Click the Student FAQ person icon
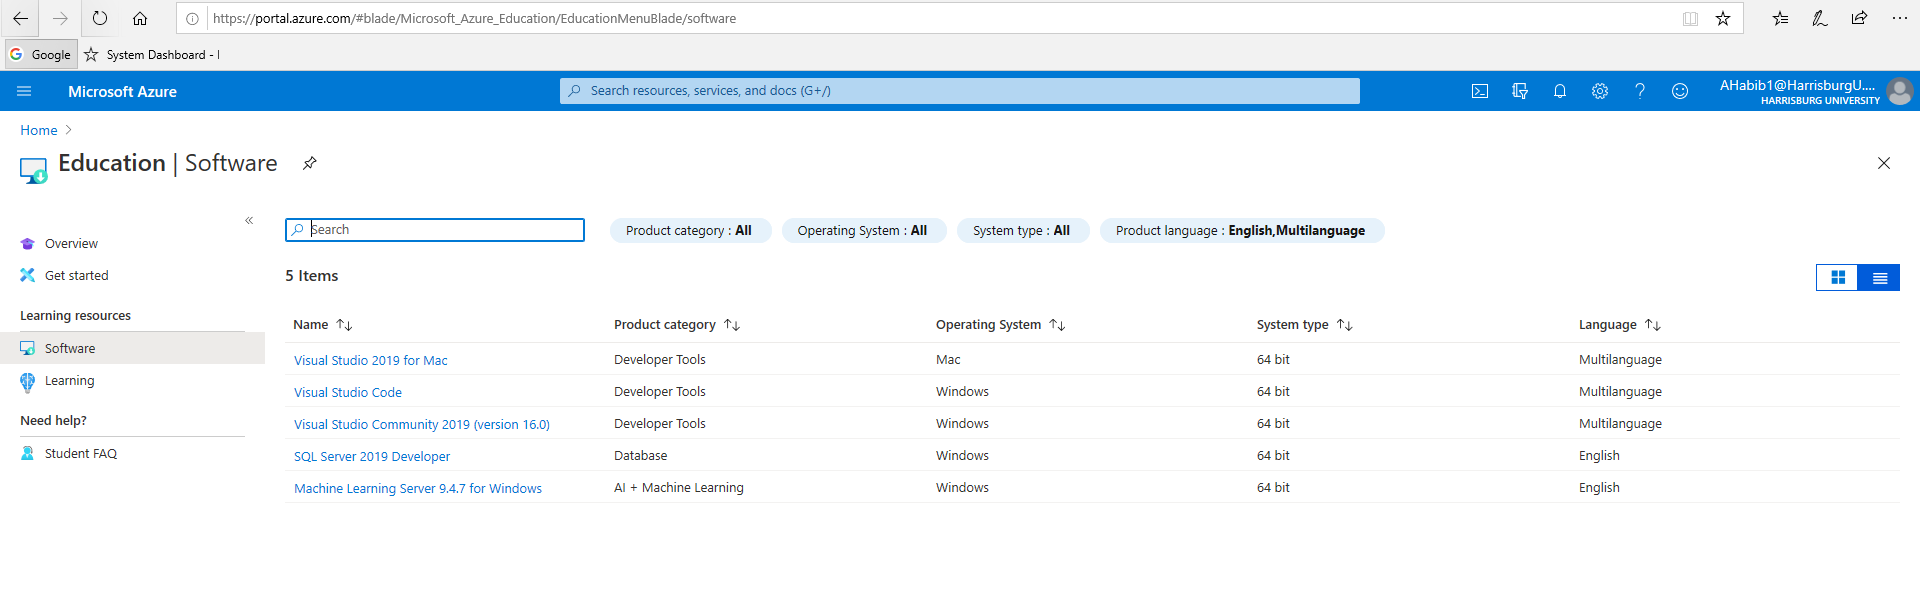The image size is (1920, 606). (27, 453)
